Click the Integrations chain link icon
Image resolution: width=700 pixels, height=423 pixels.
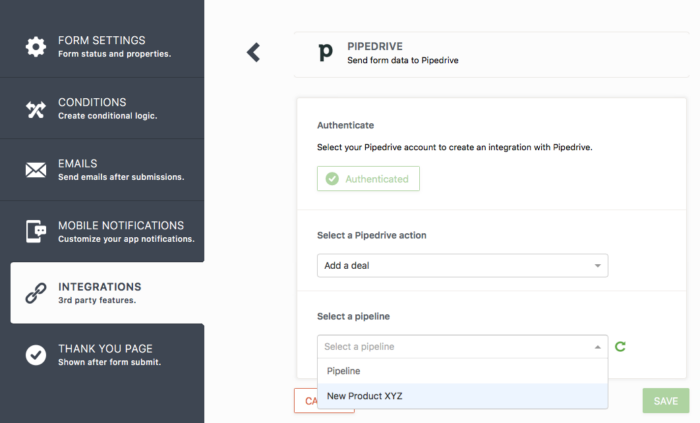tap(36, 293)
